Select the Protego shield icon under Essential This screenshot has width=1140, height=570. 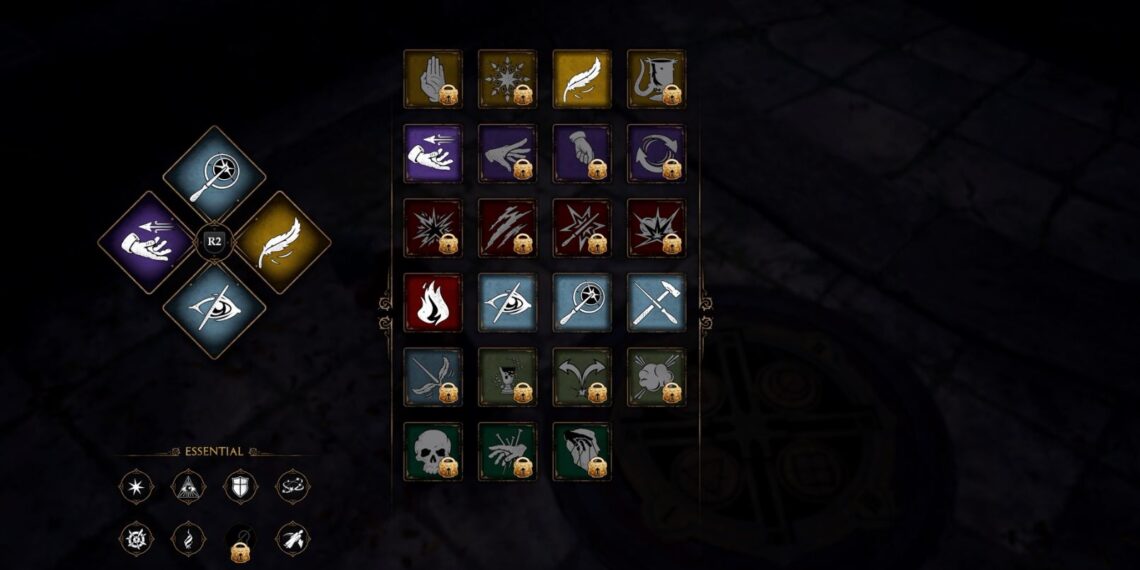(241, 486)
